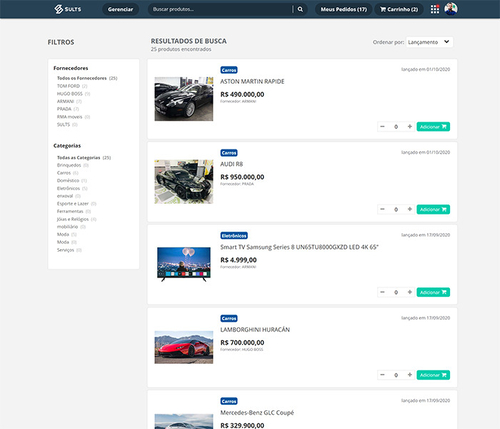Filter by category enxoval

(69, 196)
